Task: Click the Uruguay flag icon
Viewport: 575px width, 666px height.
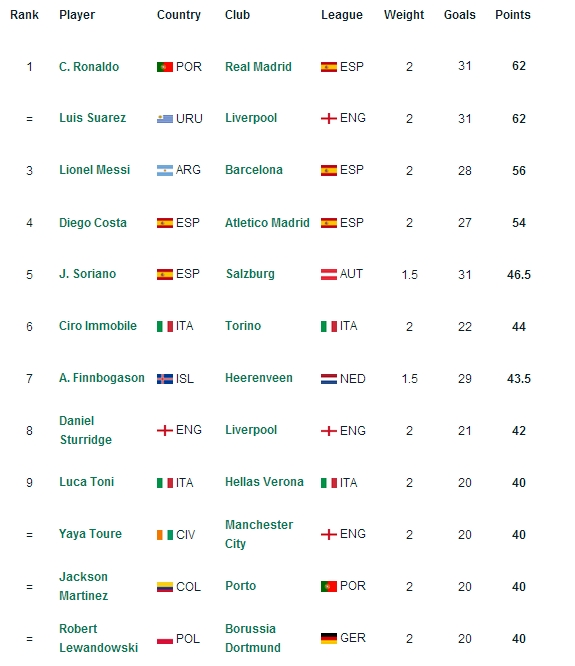Action: (165, 119)
